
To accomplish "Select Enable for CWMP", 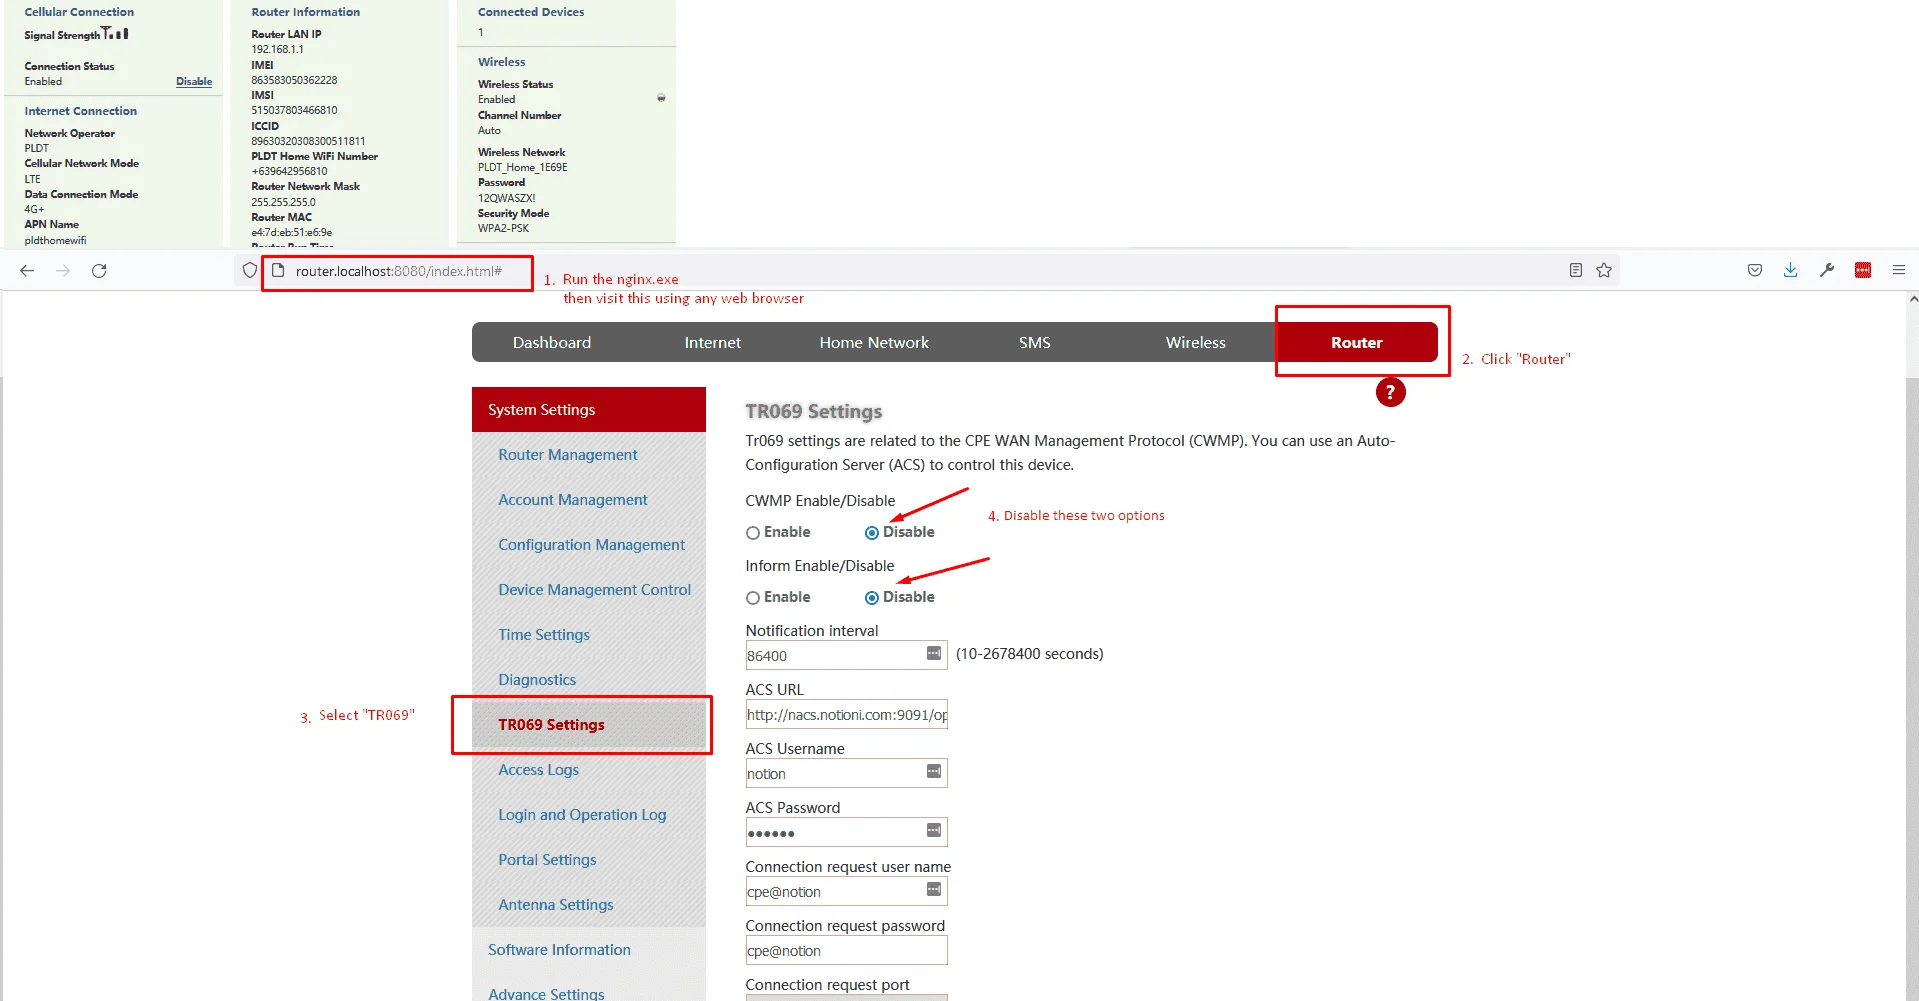I will [x=753, y=533].
